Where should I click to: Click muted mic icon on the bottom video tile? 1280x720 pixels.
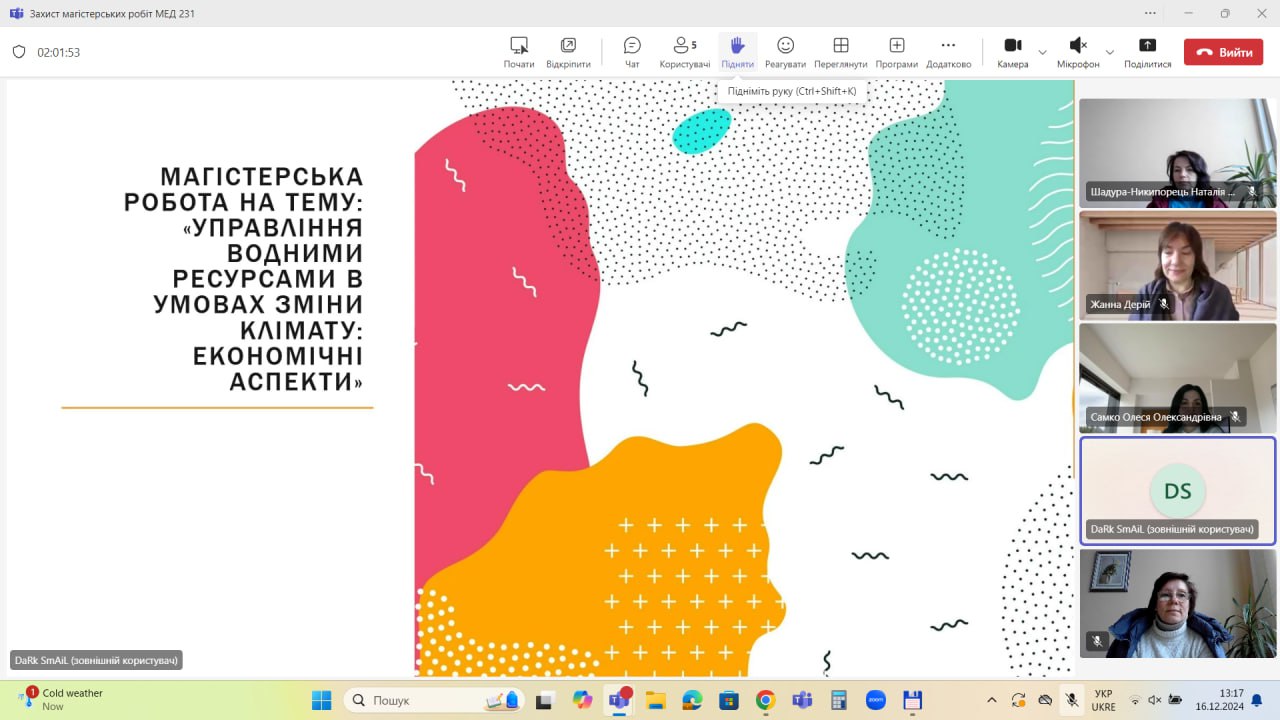(x=1097, y=641)
